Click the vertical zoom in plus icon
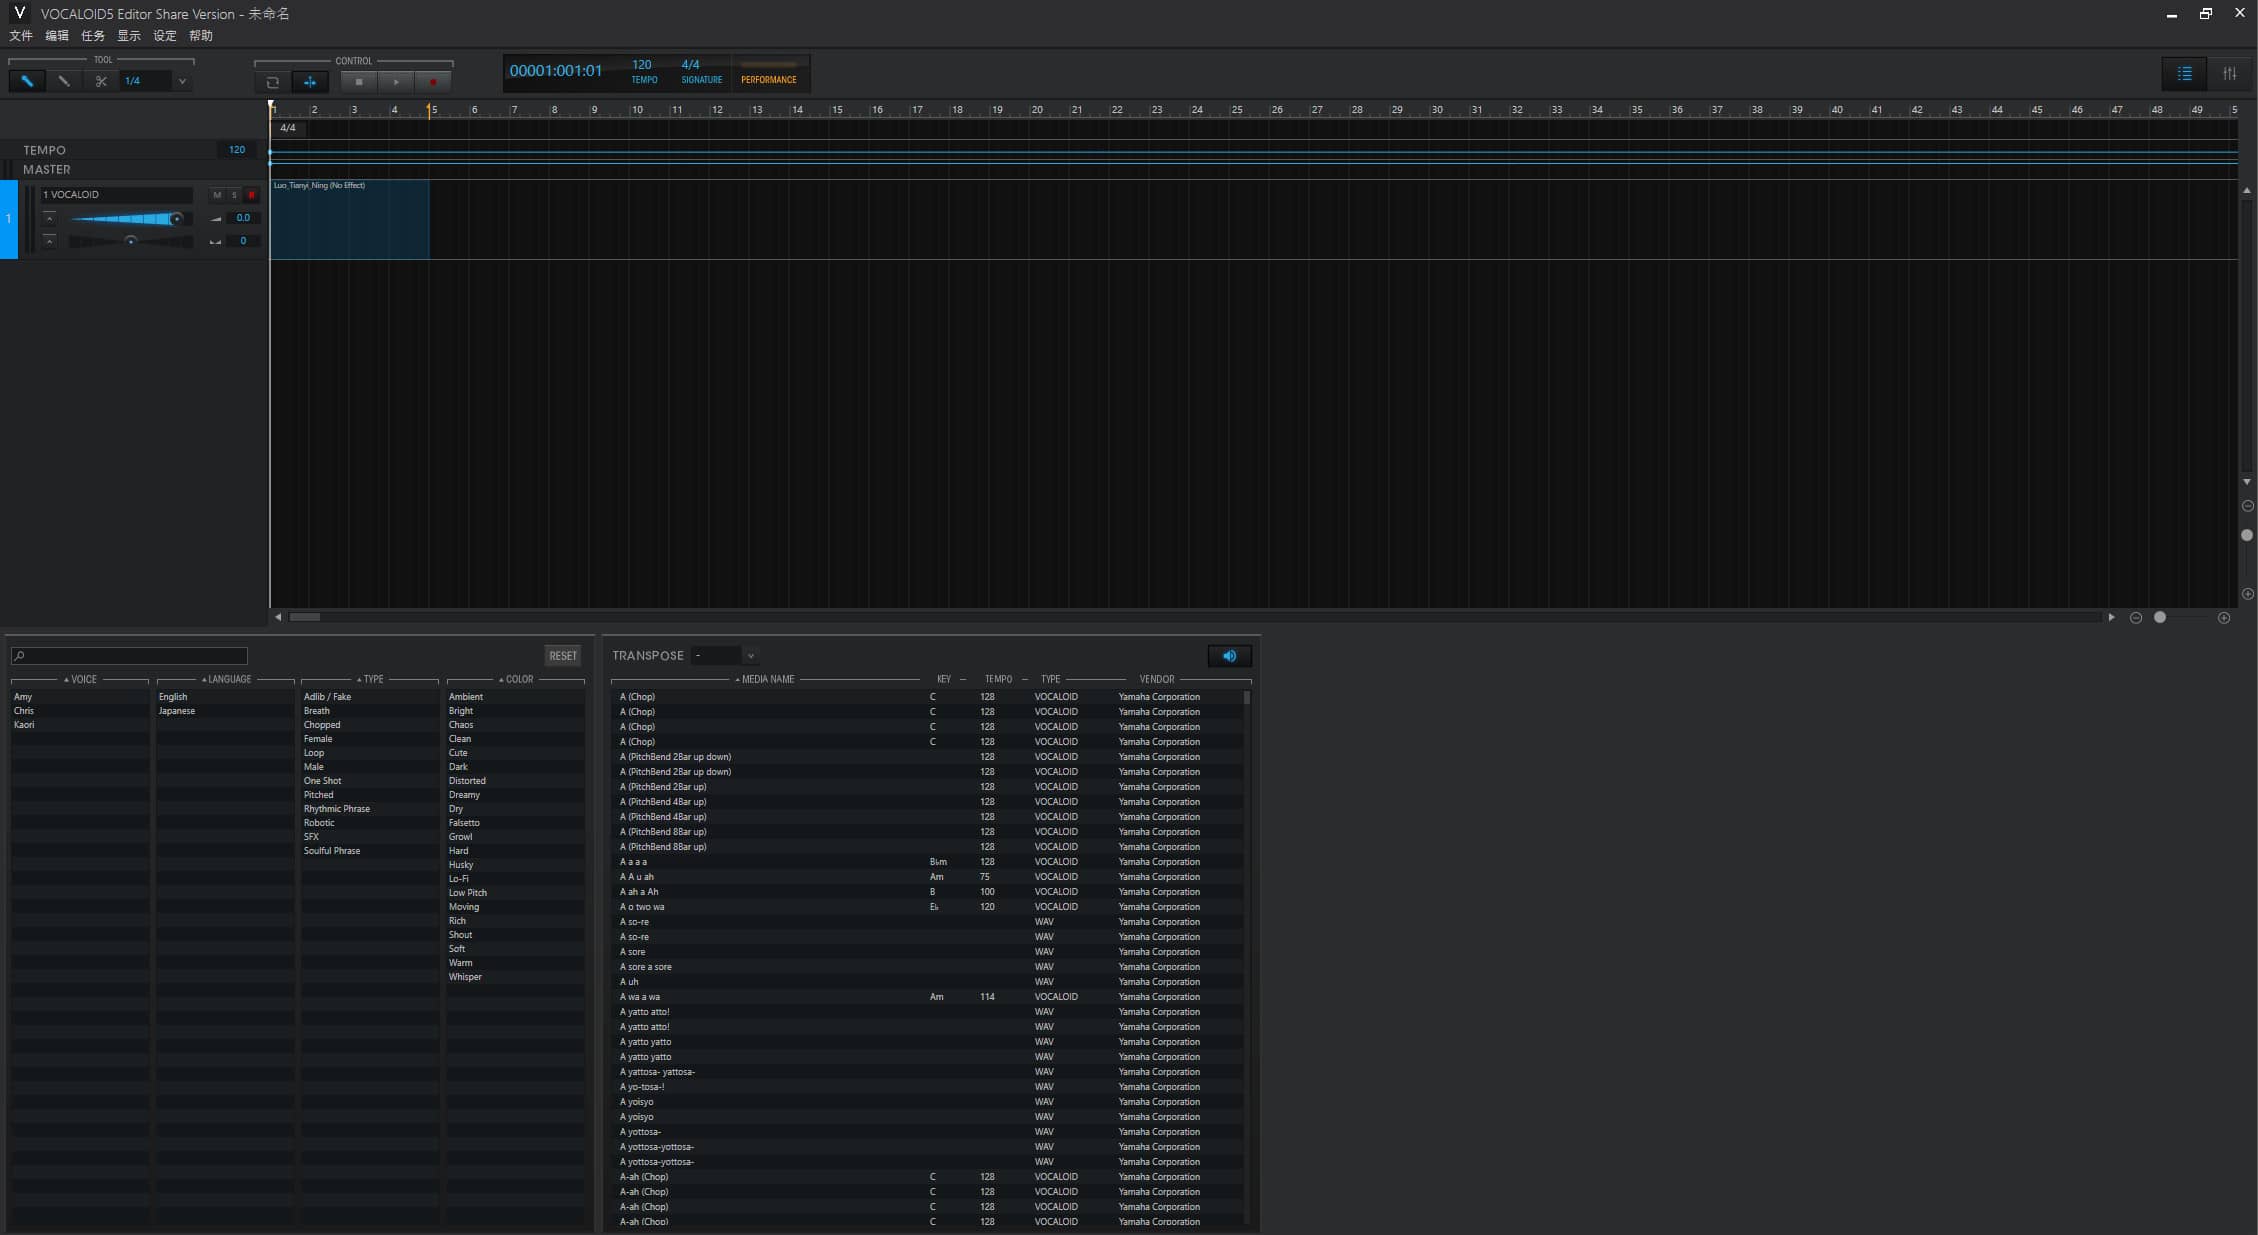Viewport: 2258px width, 1235px height. point(2247,594)
